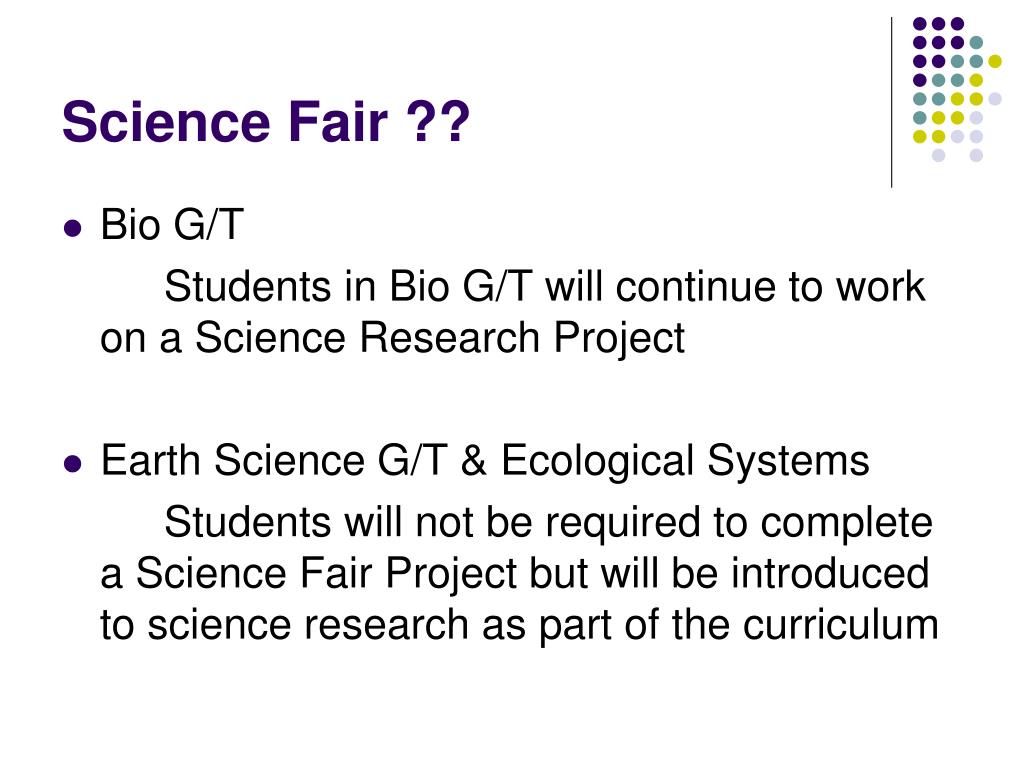Image resolution: width=1024 pixels, height=768 pixels.
Task: Click the word 'introduced' in second paragraph
Action: coord(829,573)
